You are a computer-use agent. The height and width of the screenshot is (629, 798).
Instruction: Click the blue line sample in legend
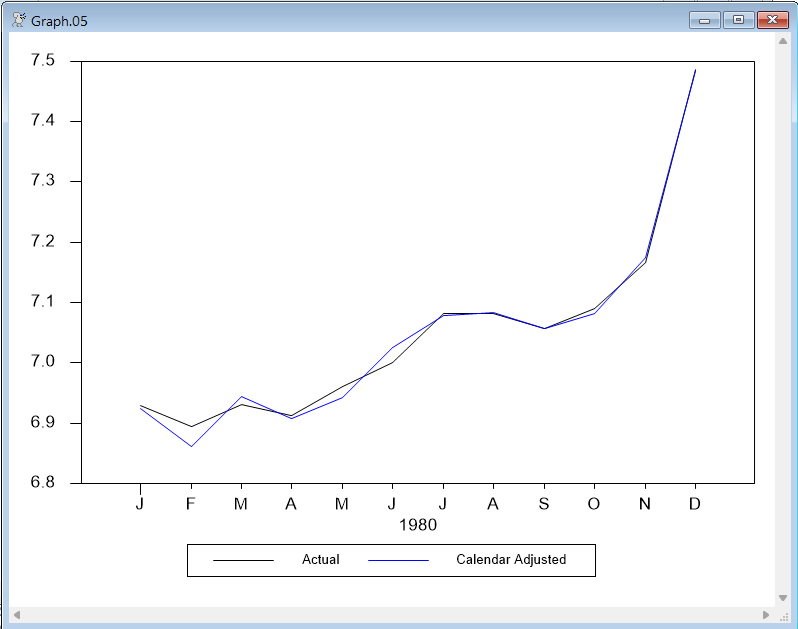pyautogui.click(x=398, y=560)
